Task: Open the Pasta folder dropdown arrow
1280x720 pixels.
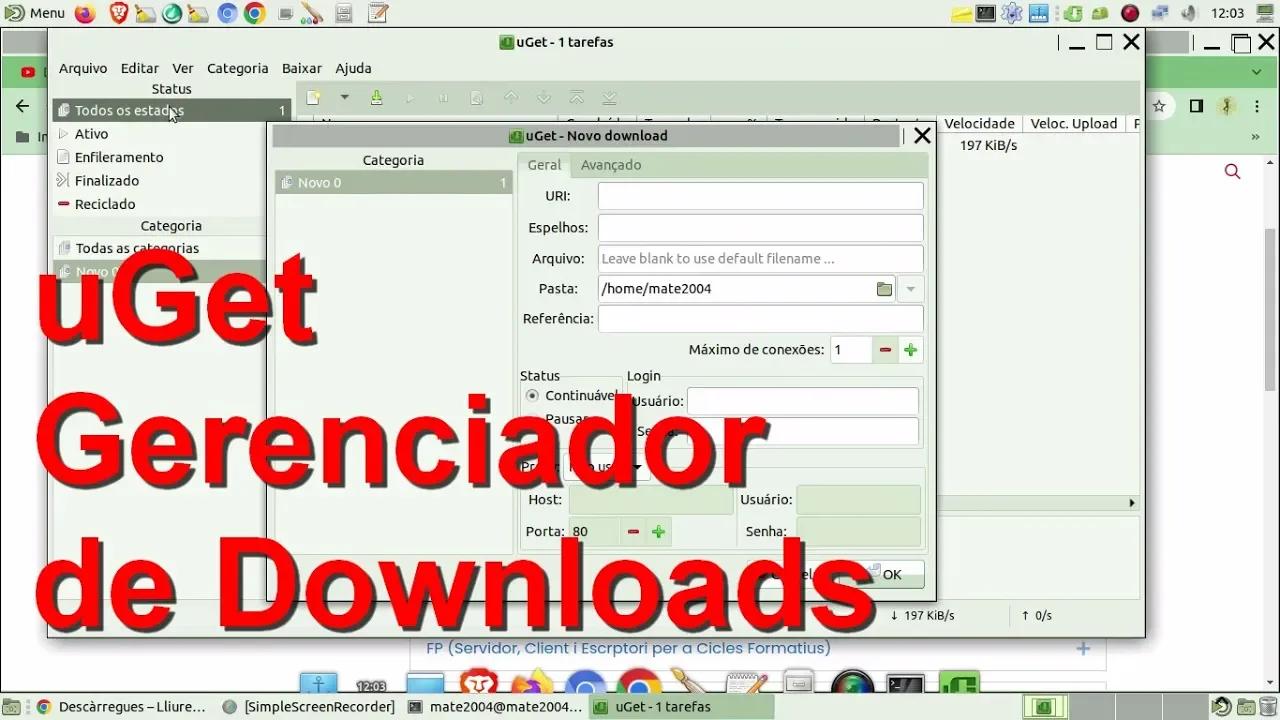Action: (910, 288)
